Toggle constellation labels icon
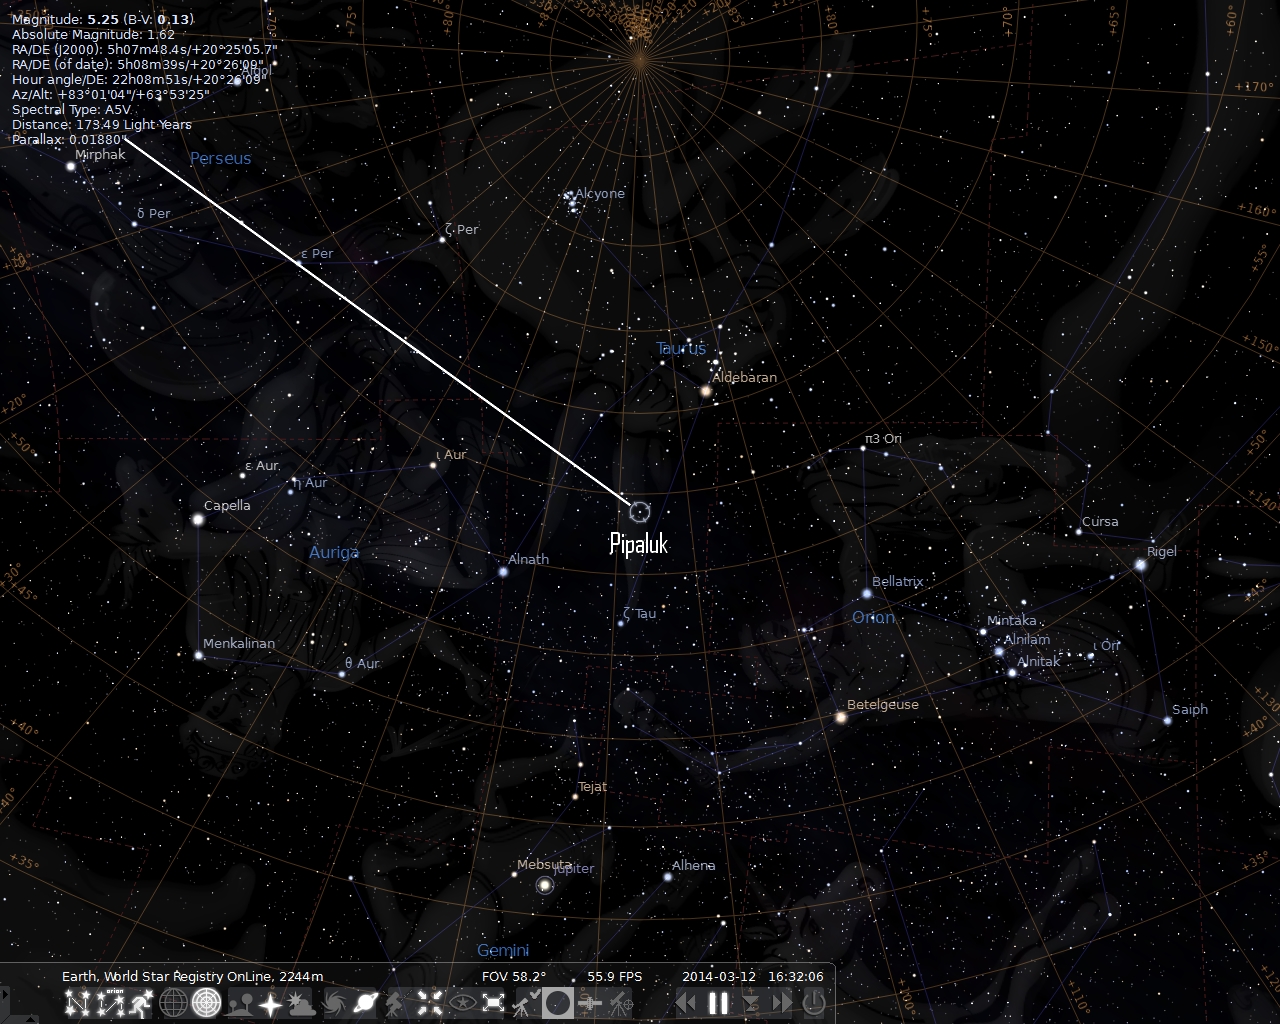Screen dimensions: 1280x1024 pos(108,1002)
